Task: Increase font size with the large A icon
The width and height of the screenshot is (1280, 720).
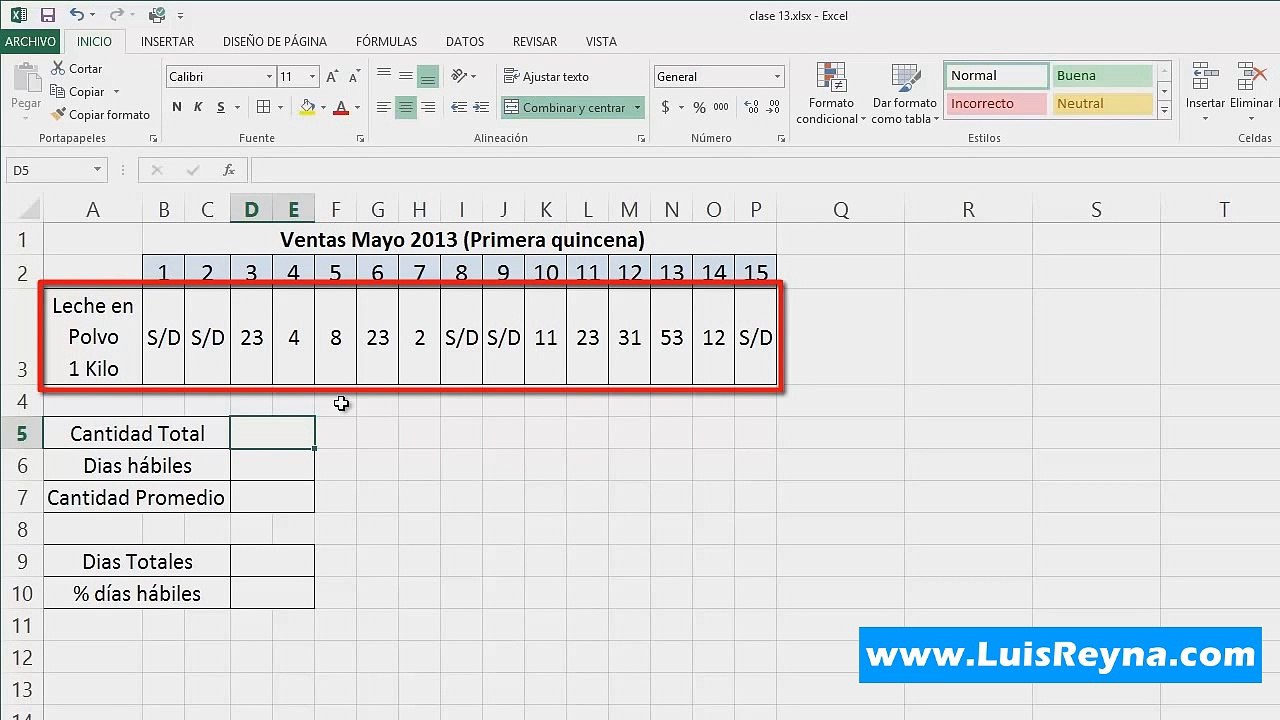Action: pyautogui.click(x=331, y=77)
